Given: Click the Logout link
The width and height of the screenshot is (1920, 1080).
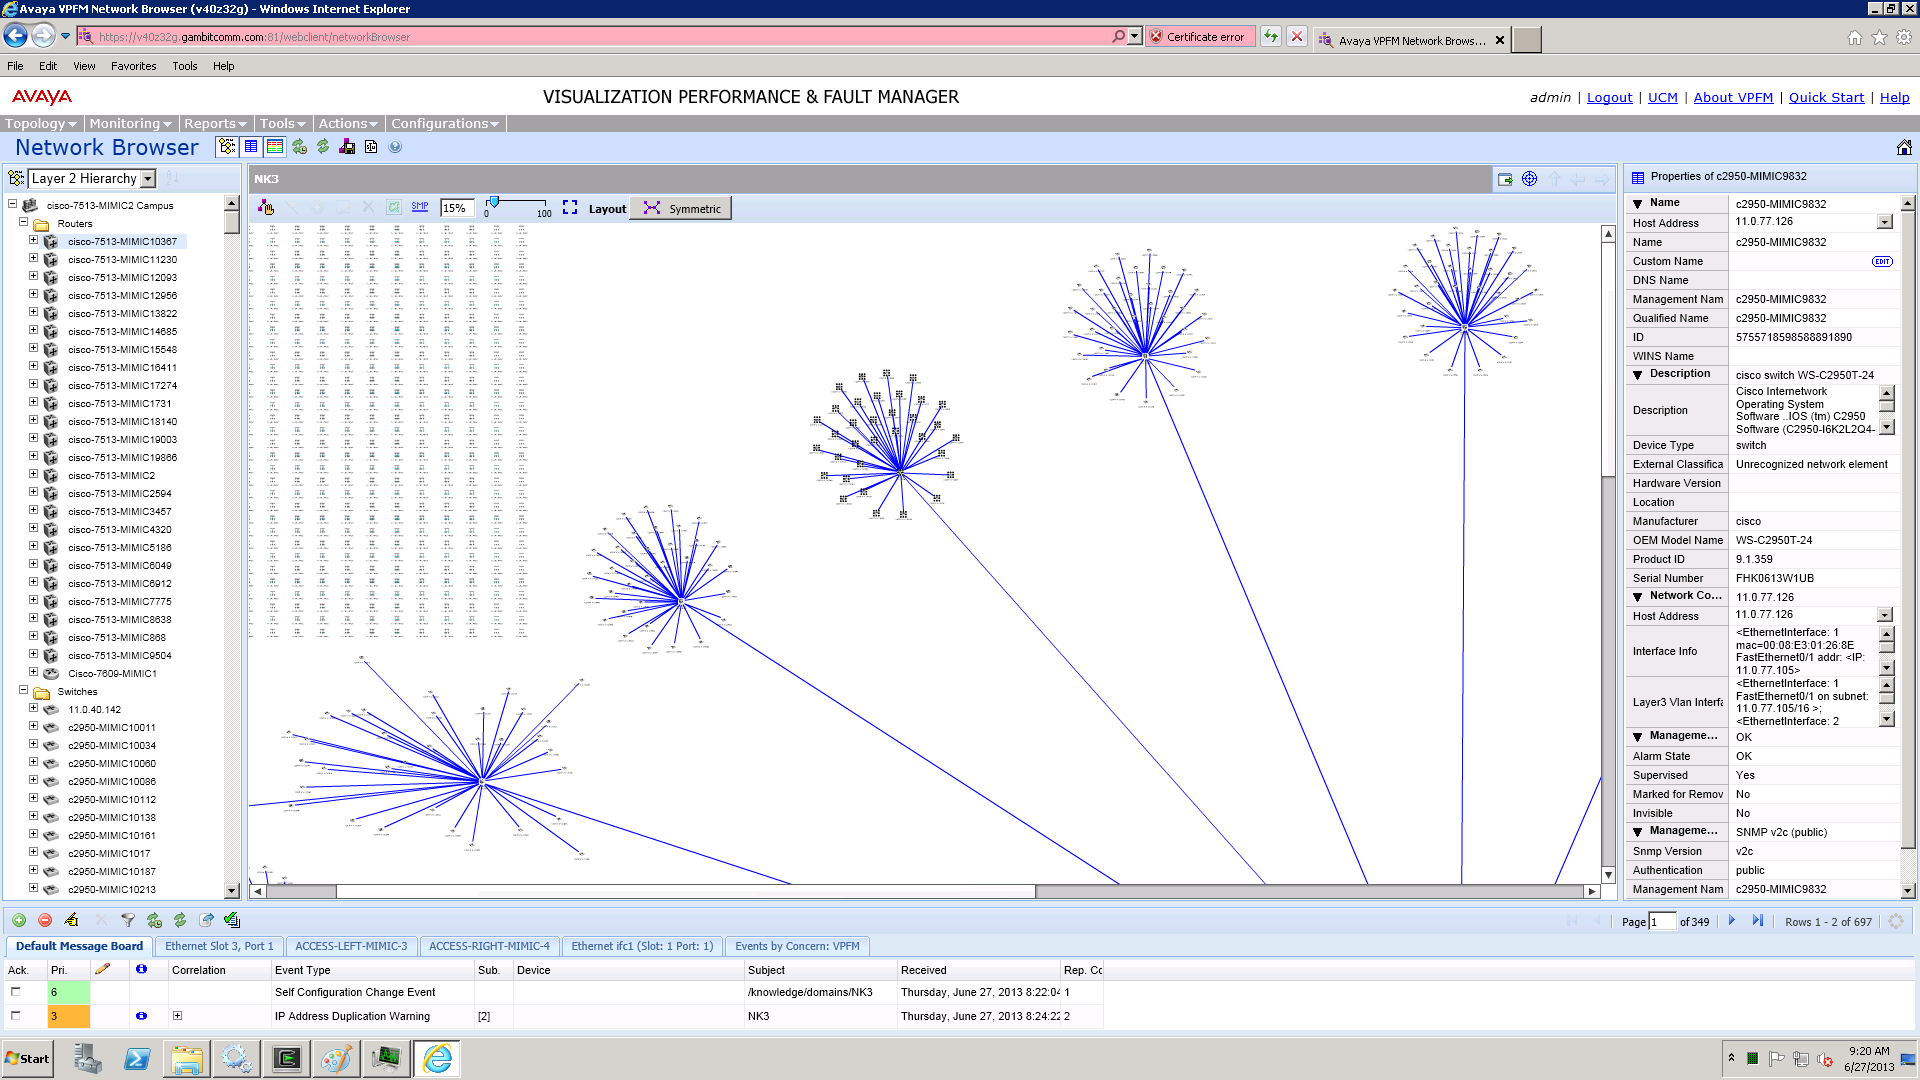Looking at the screenshot, I should point(1609,98).
